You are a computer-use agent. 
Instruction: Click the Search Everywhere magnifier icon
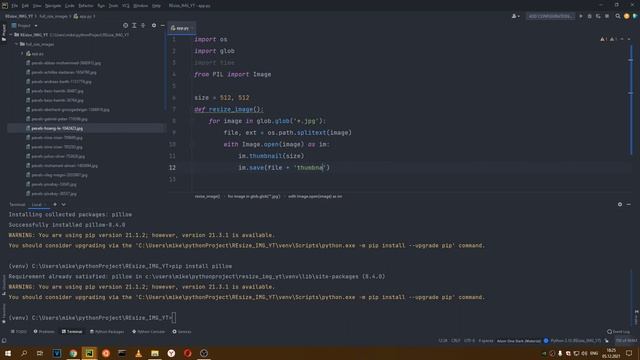click(618, 16)
